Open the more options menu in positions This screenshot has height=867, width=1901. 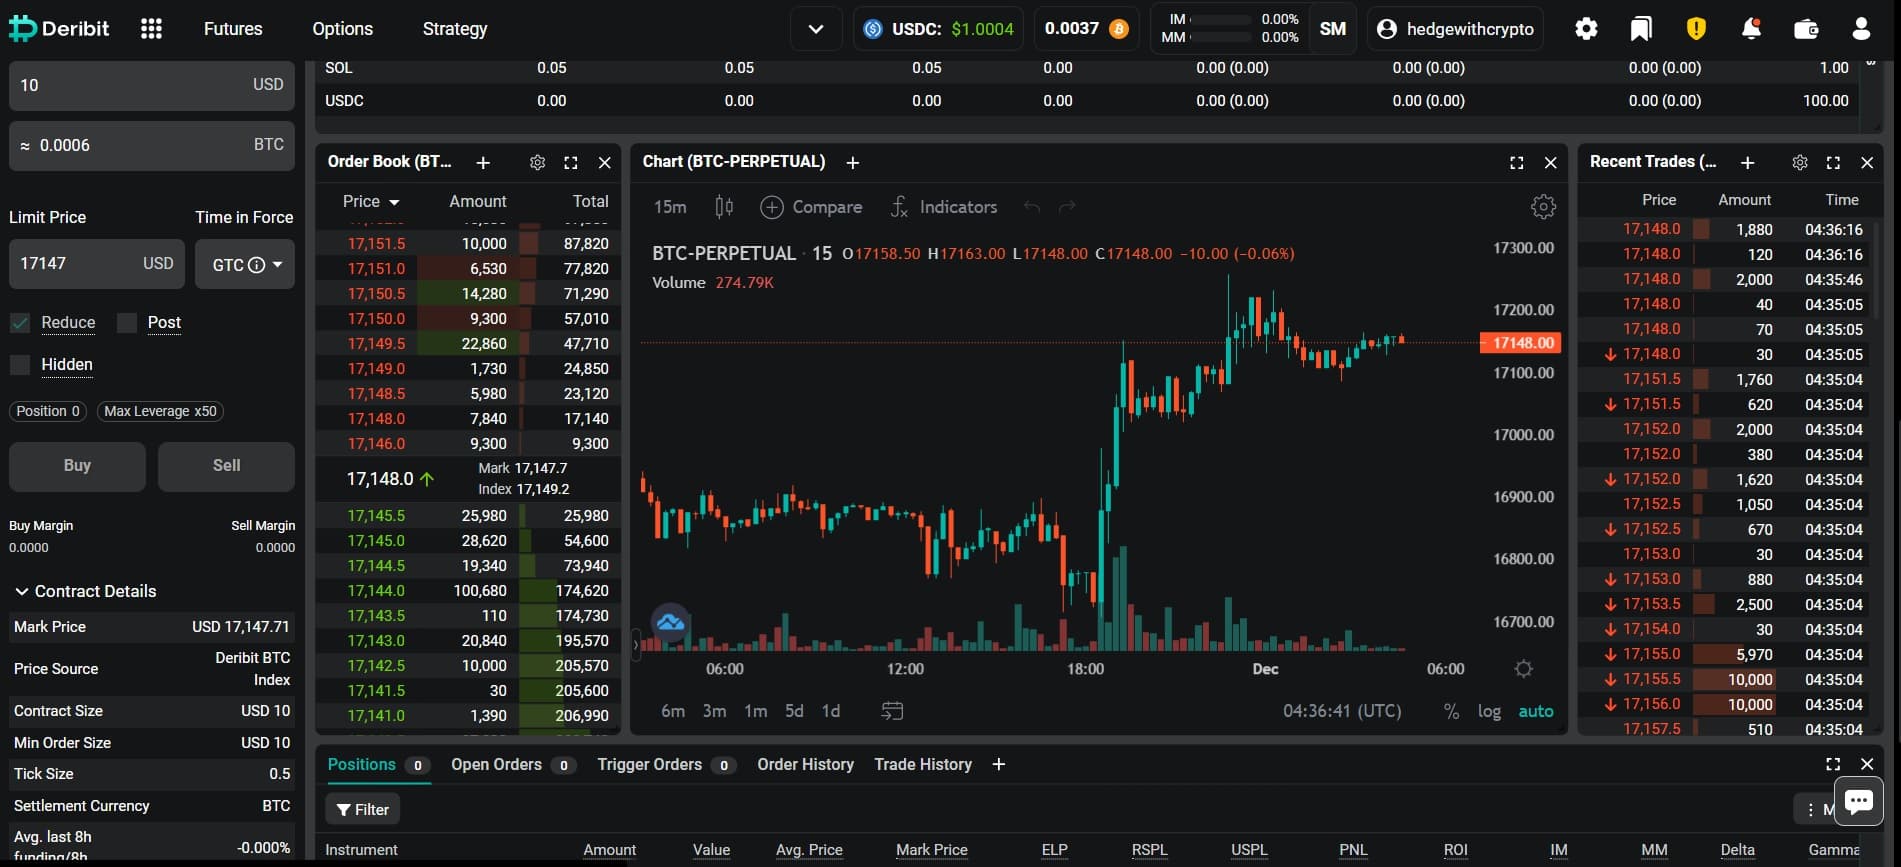(1811, 809)
